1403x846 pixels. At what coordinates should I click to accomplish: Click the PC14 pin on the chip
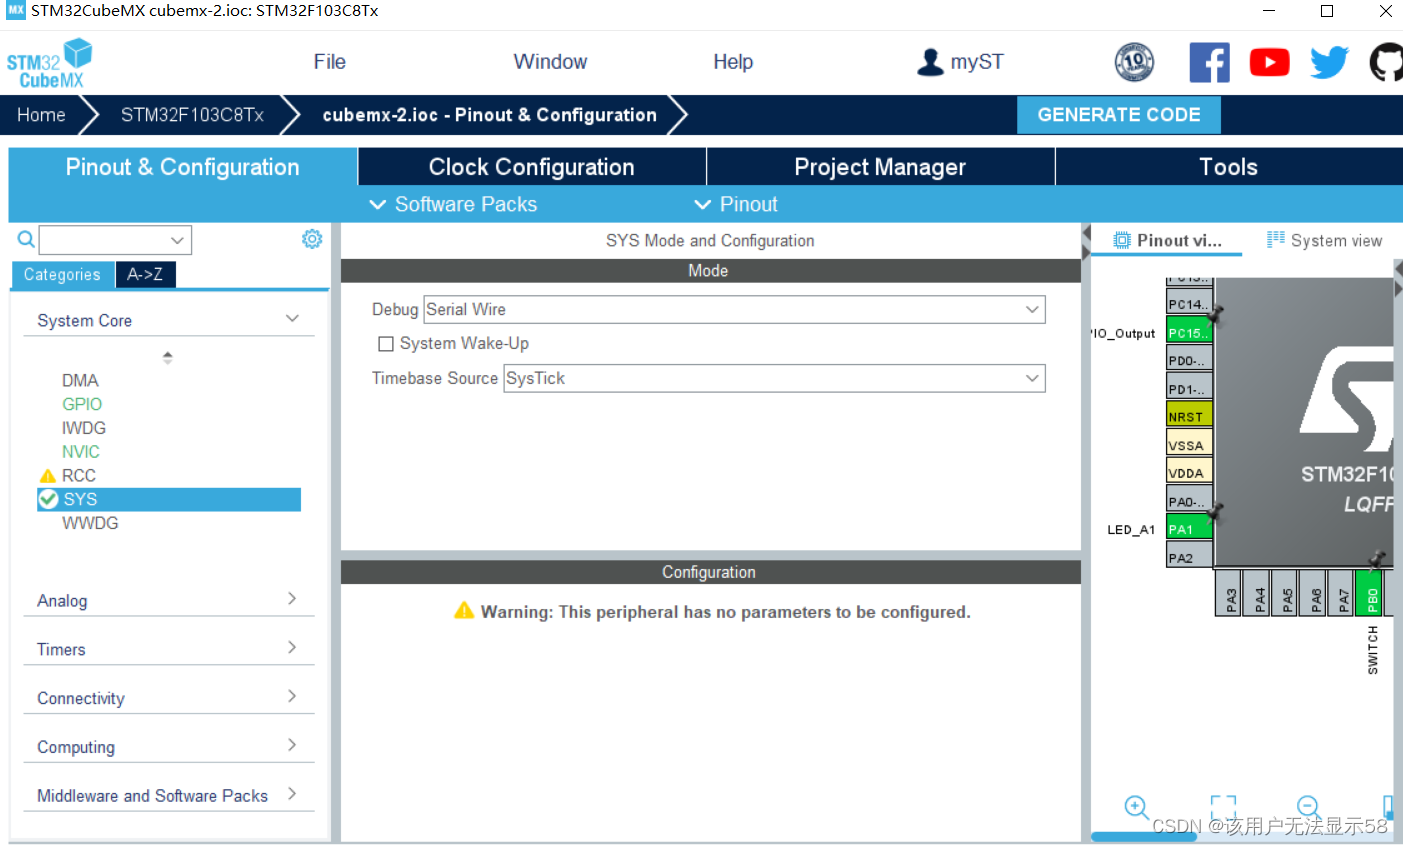click(x=1190, y=303)
